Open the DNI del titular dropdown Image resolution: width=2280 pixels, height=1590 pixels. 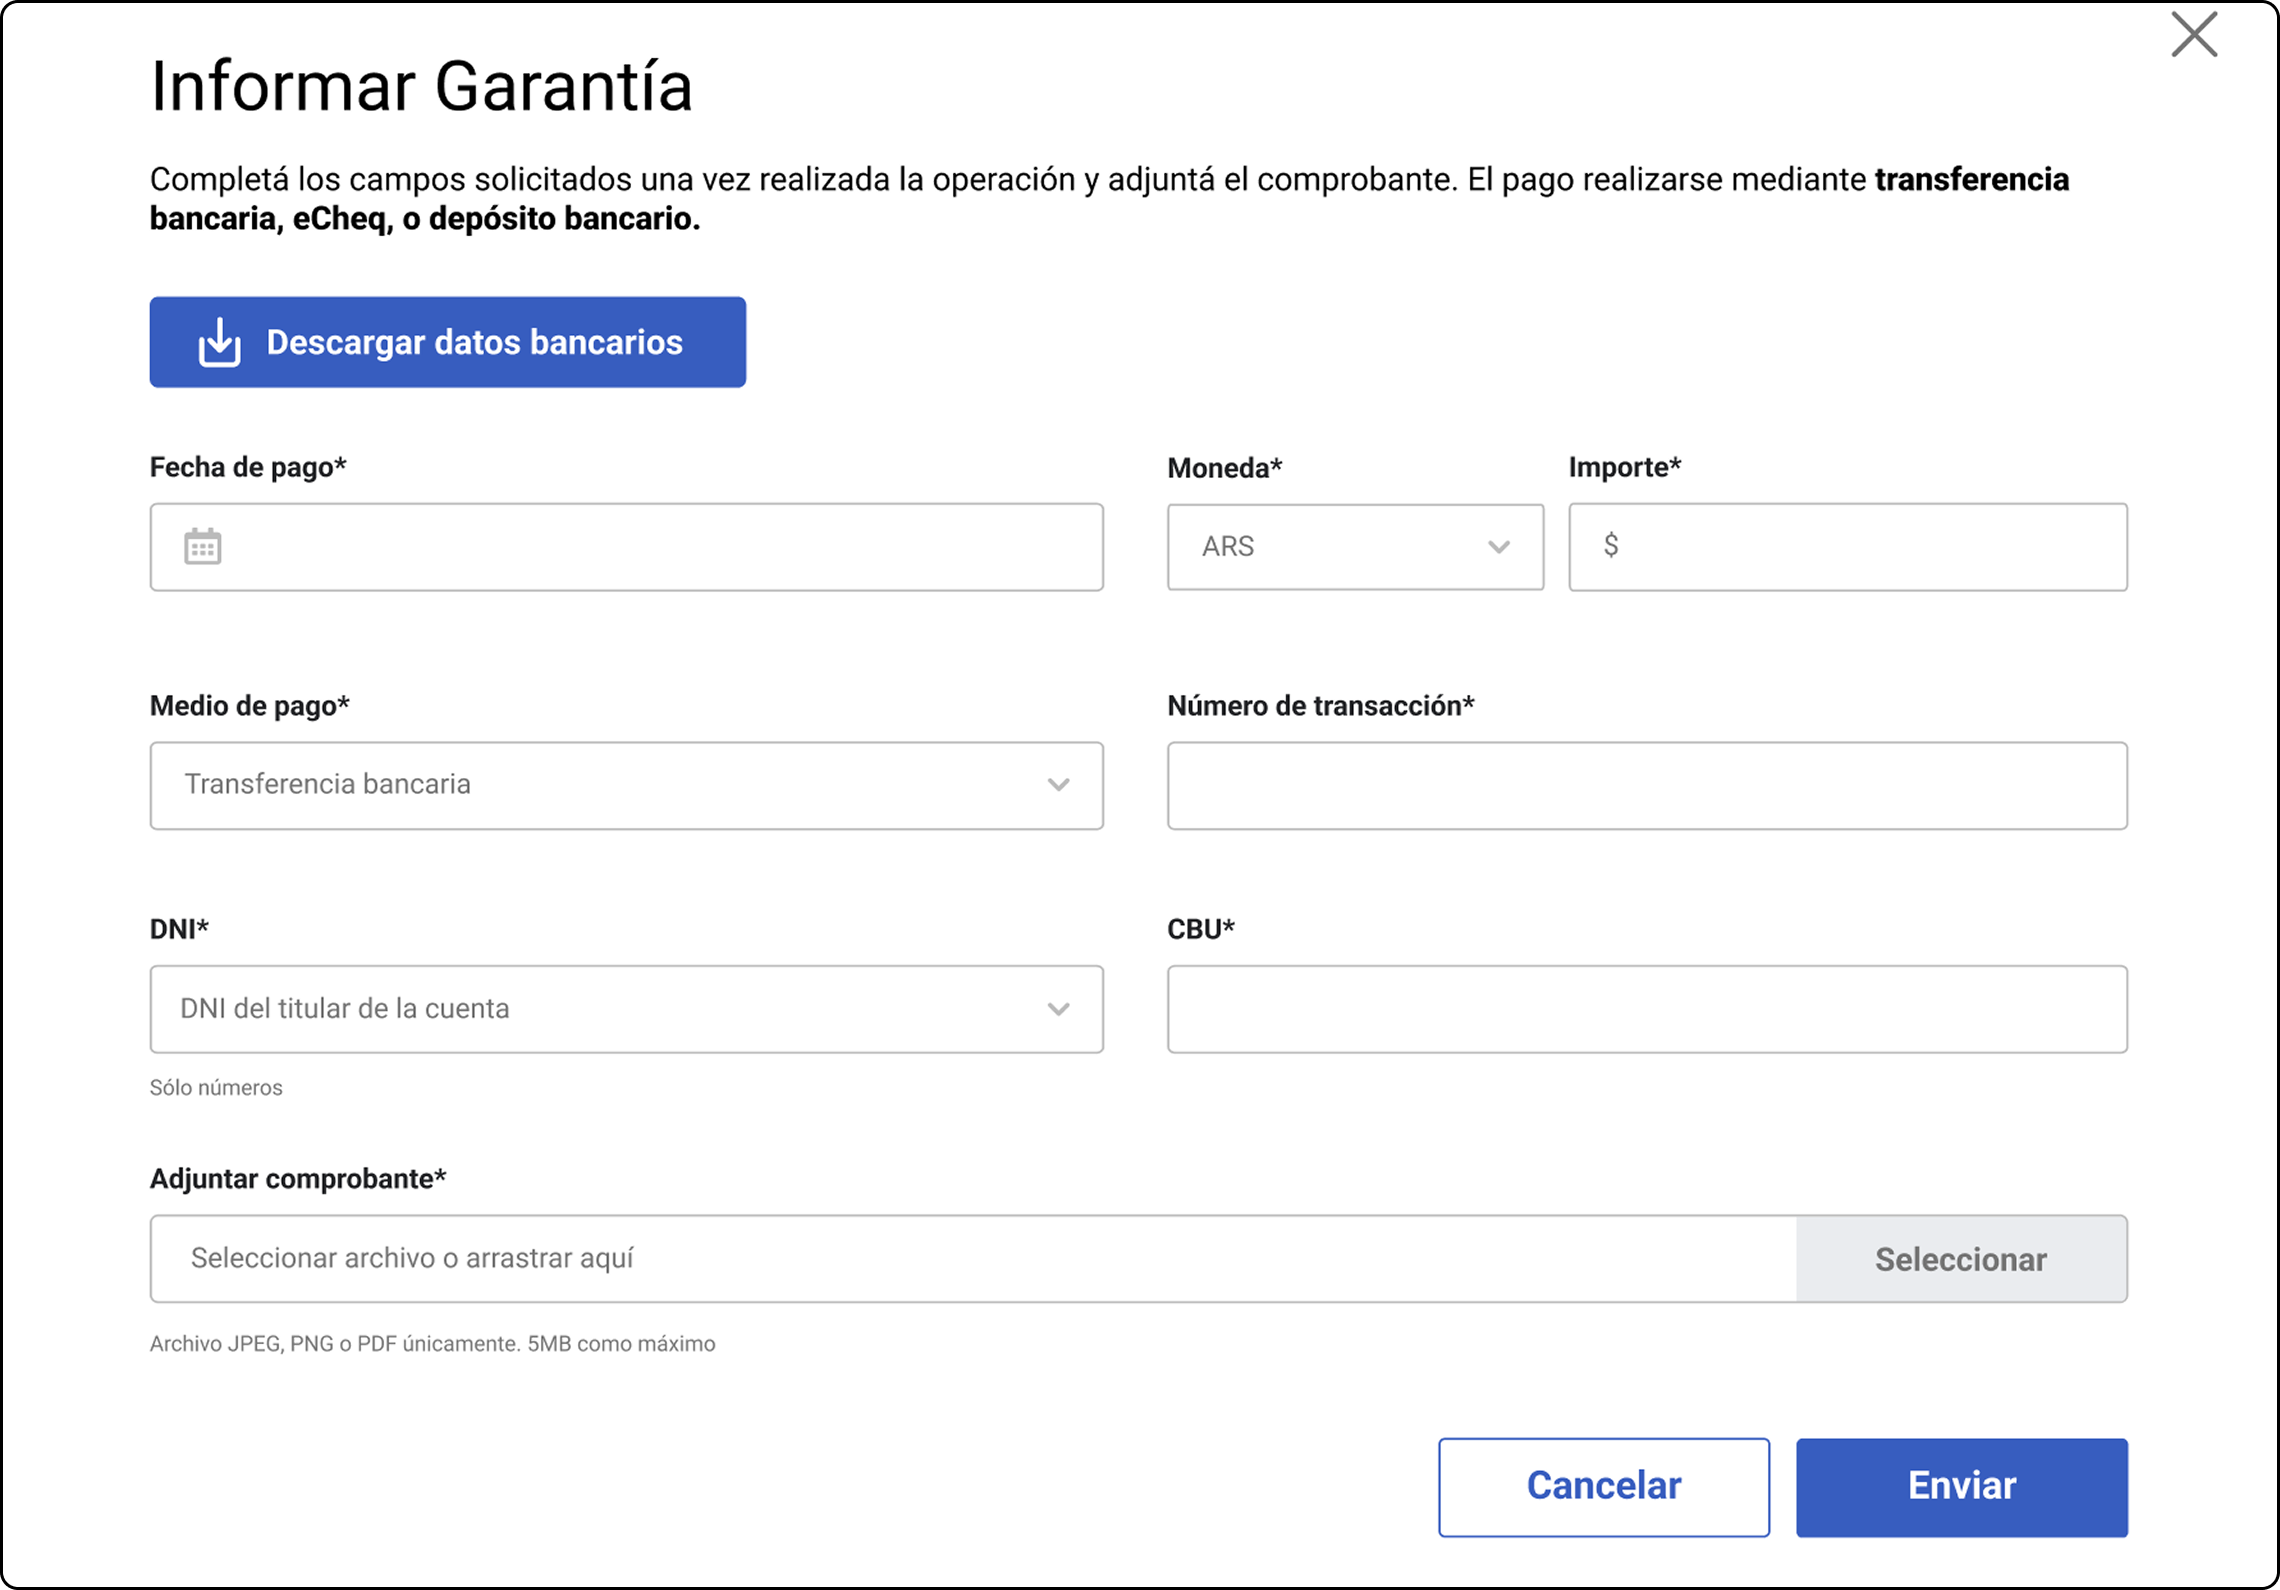tap(600, 1009)
